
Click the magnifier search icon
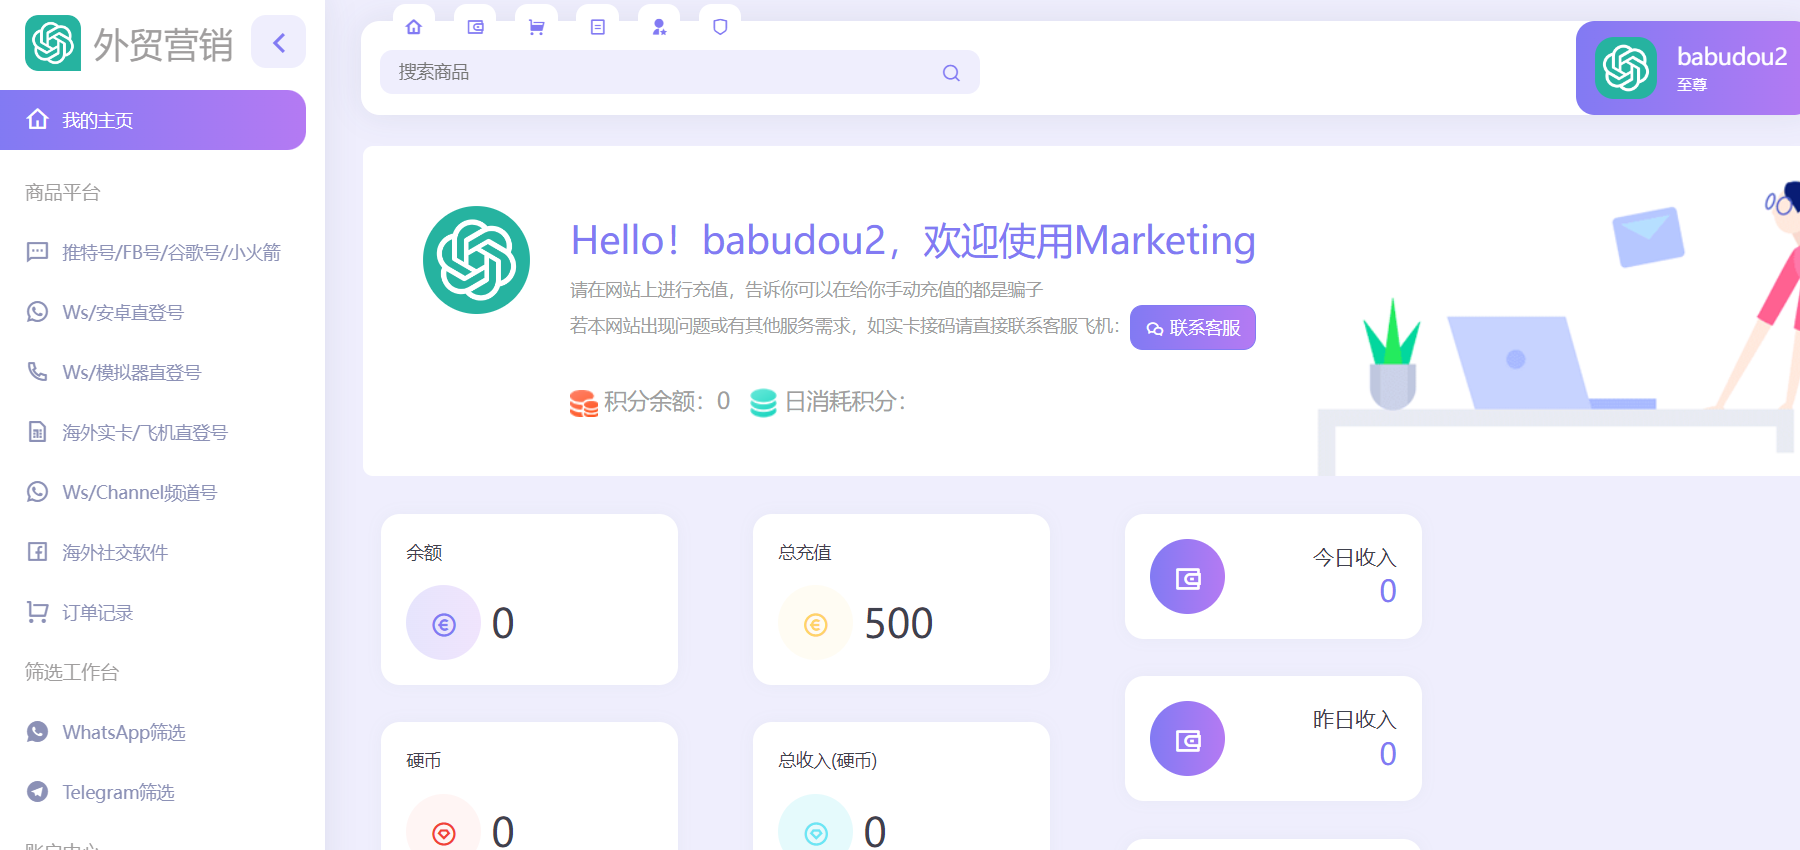click(951, 73)
